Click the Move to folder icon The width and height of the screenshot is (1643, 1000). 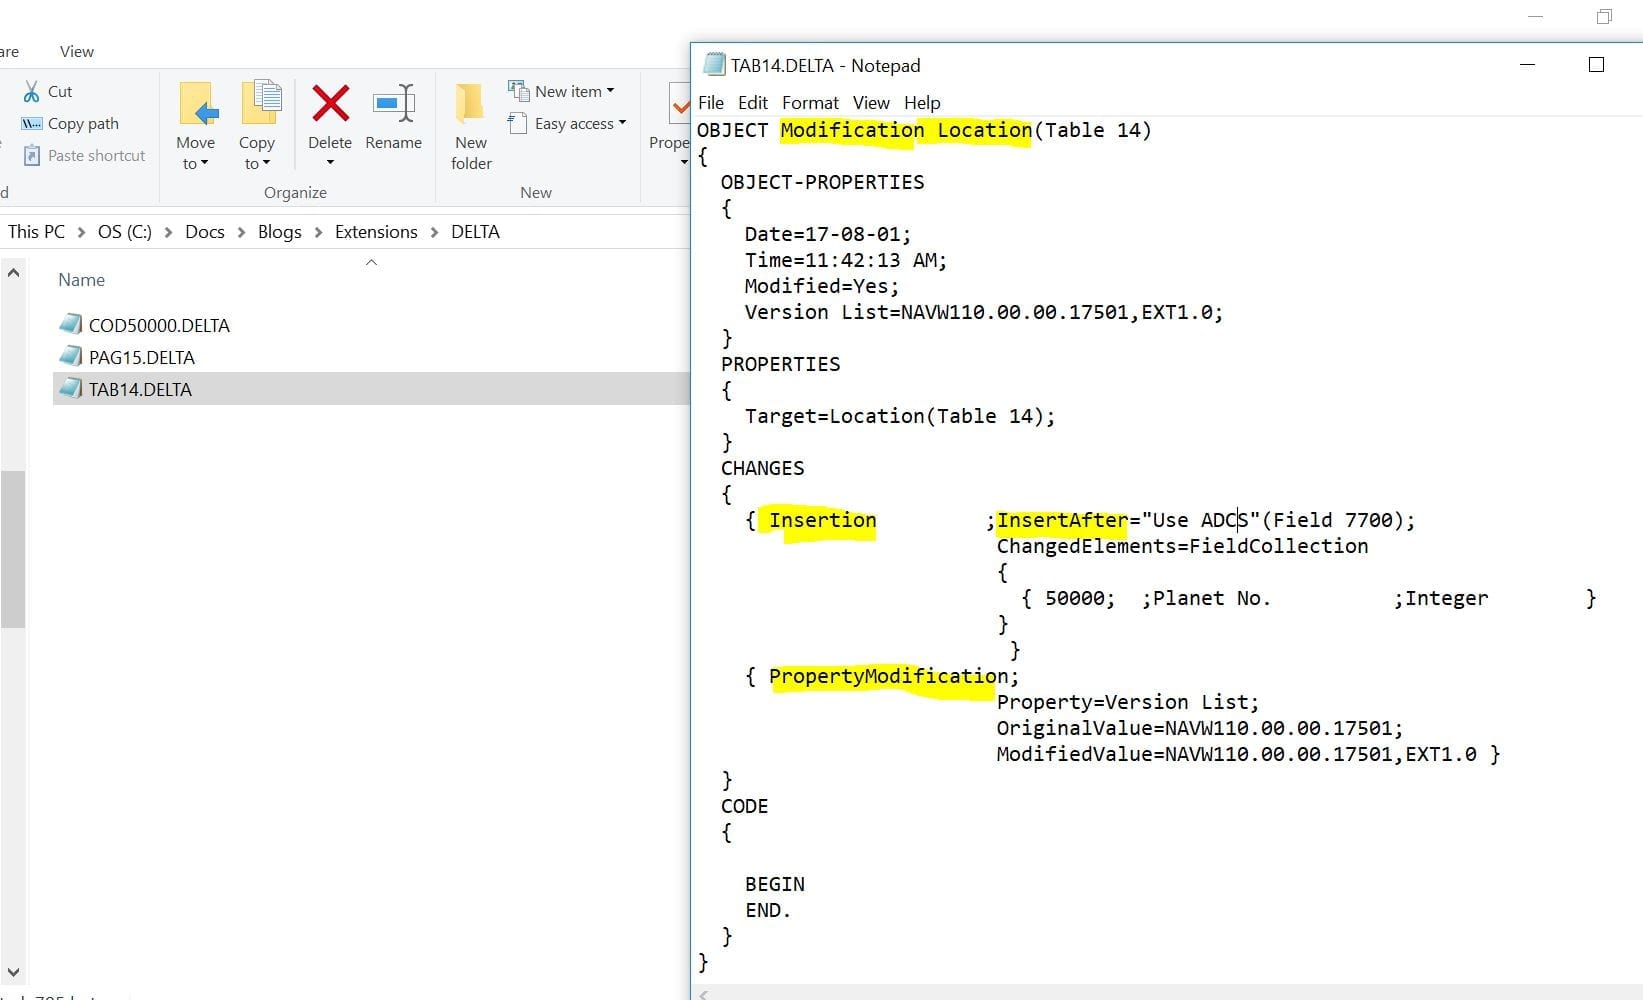[x=197, y=104]
